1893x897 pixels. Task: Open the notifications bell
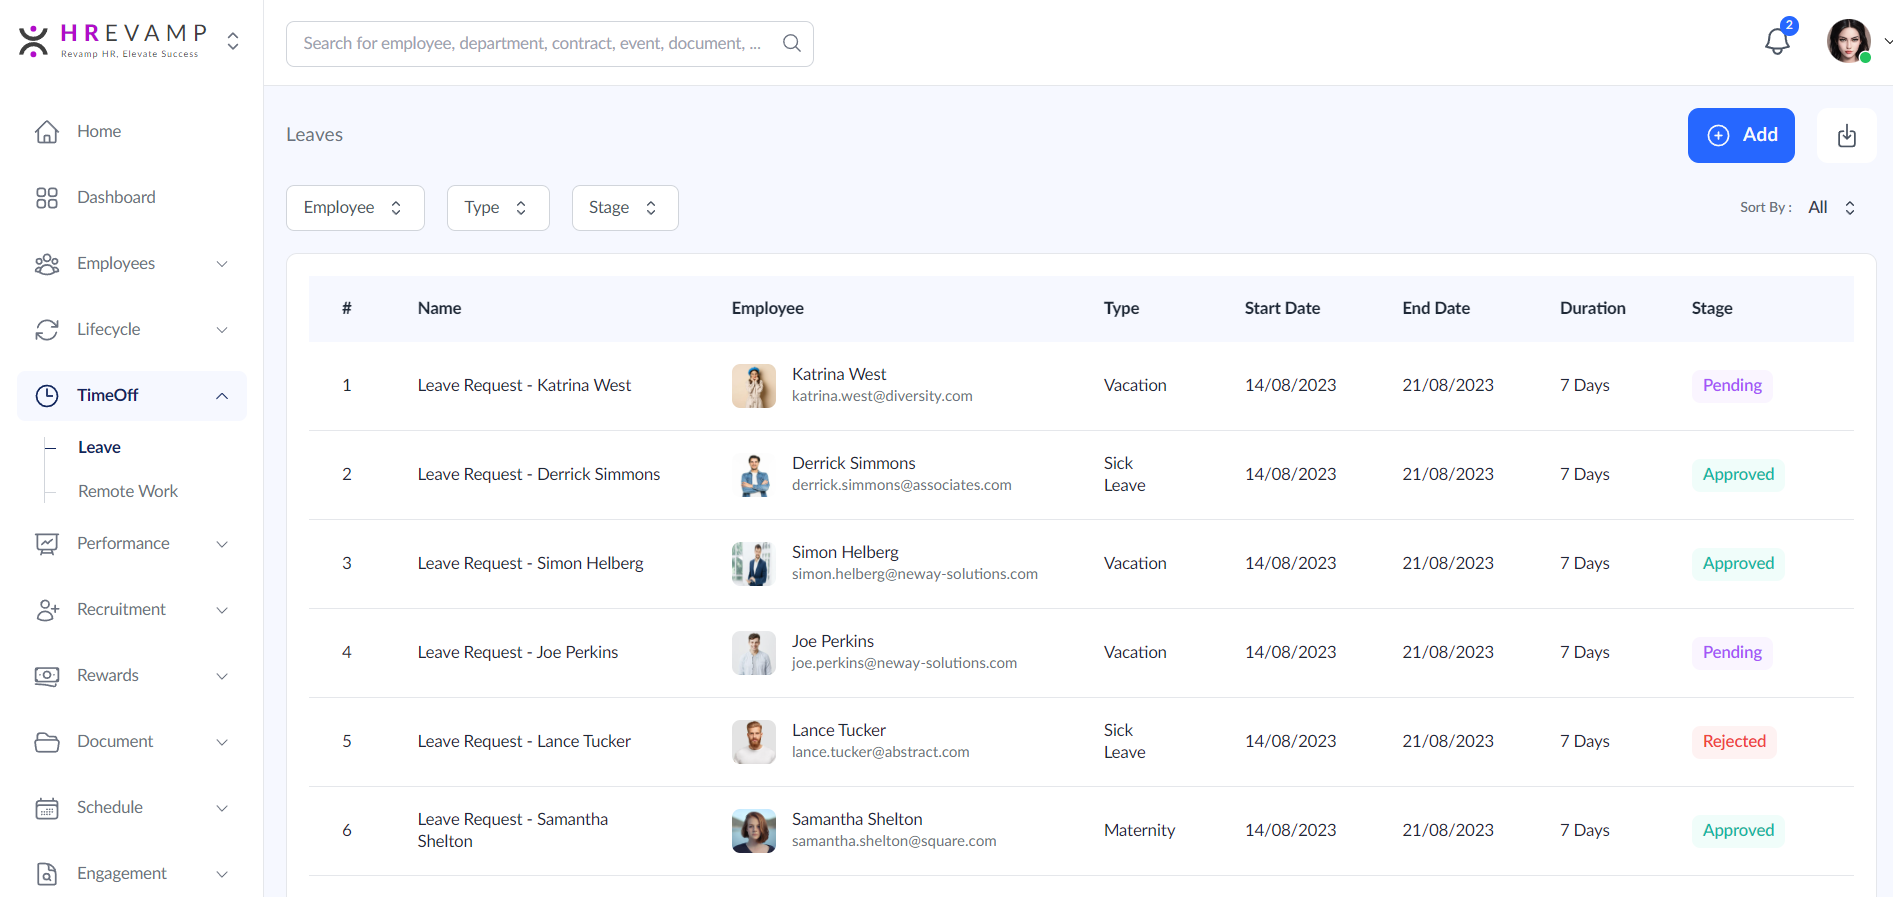coord(1777,41)
